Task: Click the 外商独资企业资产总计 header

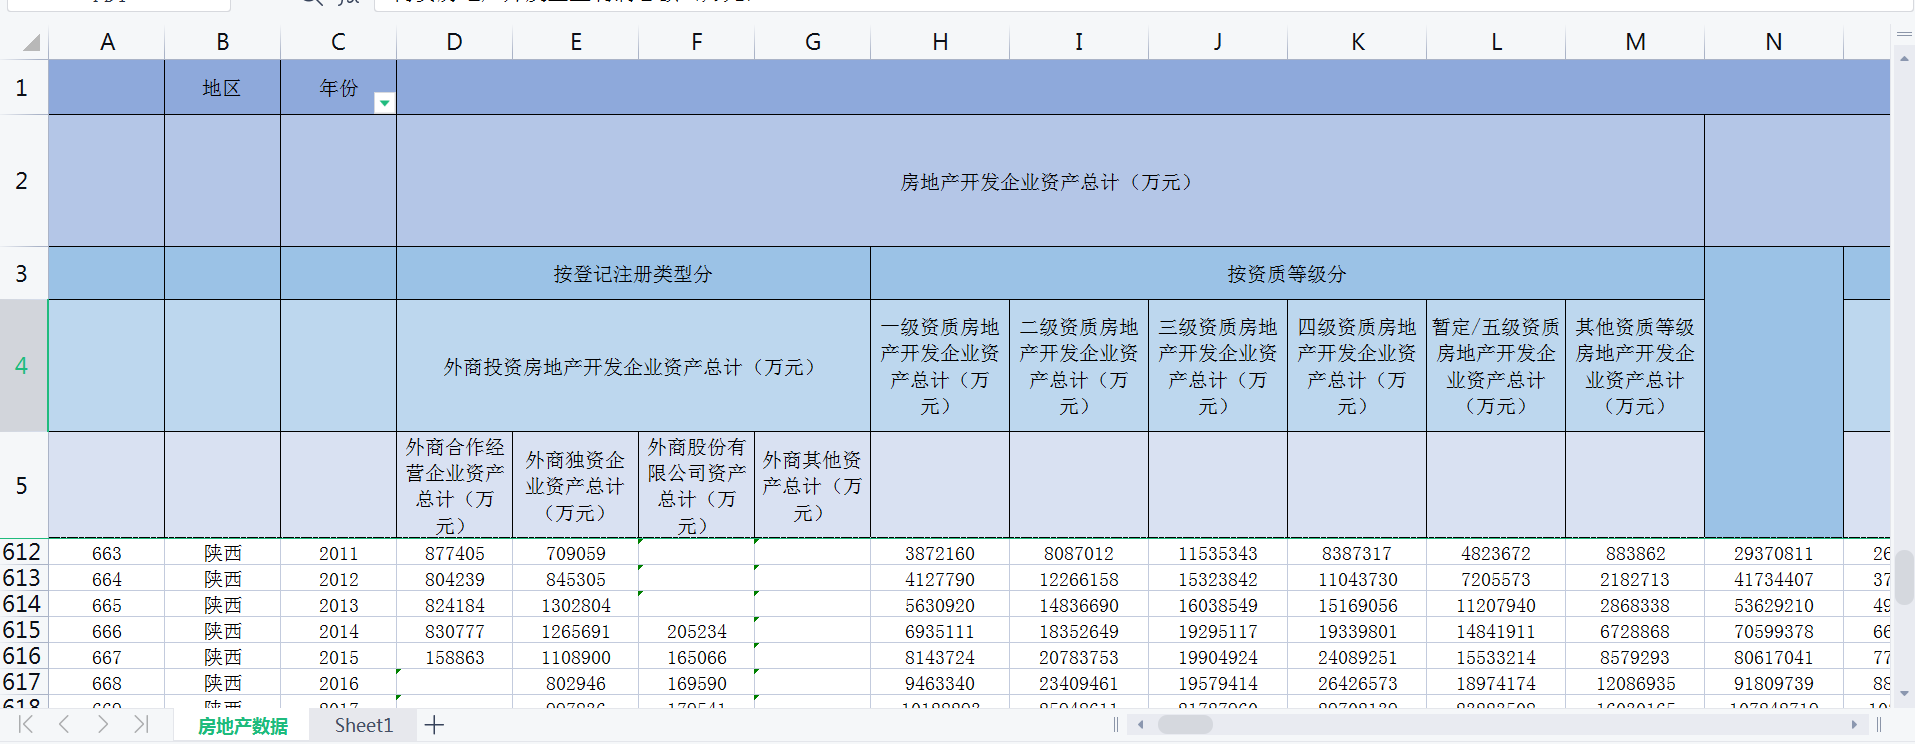Action: 576,485
